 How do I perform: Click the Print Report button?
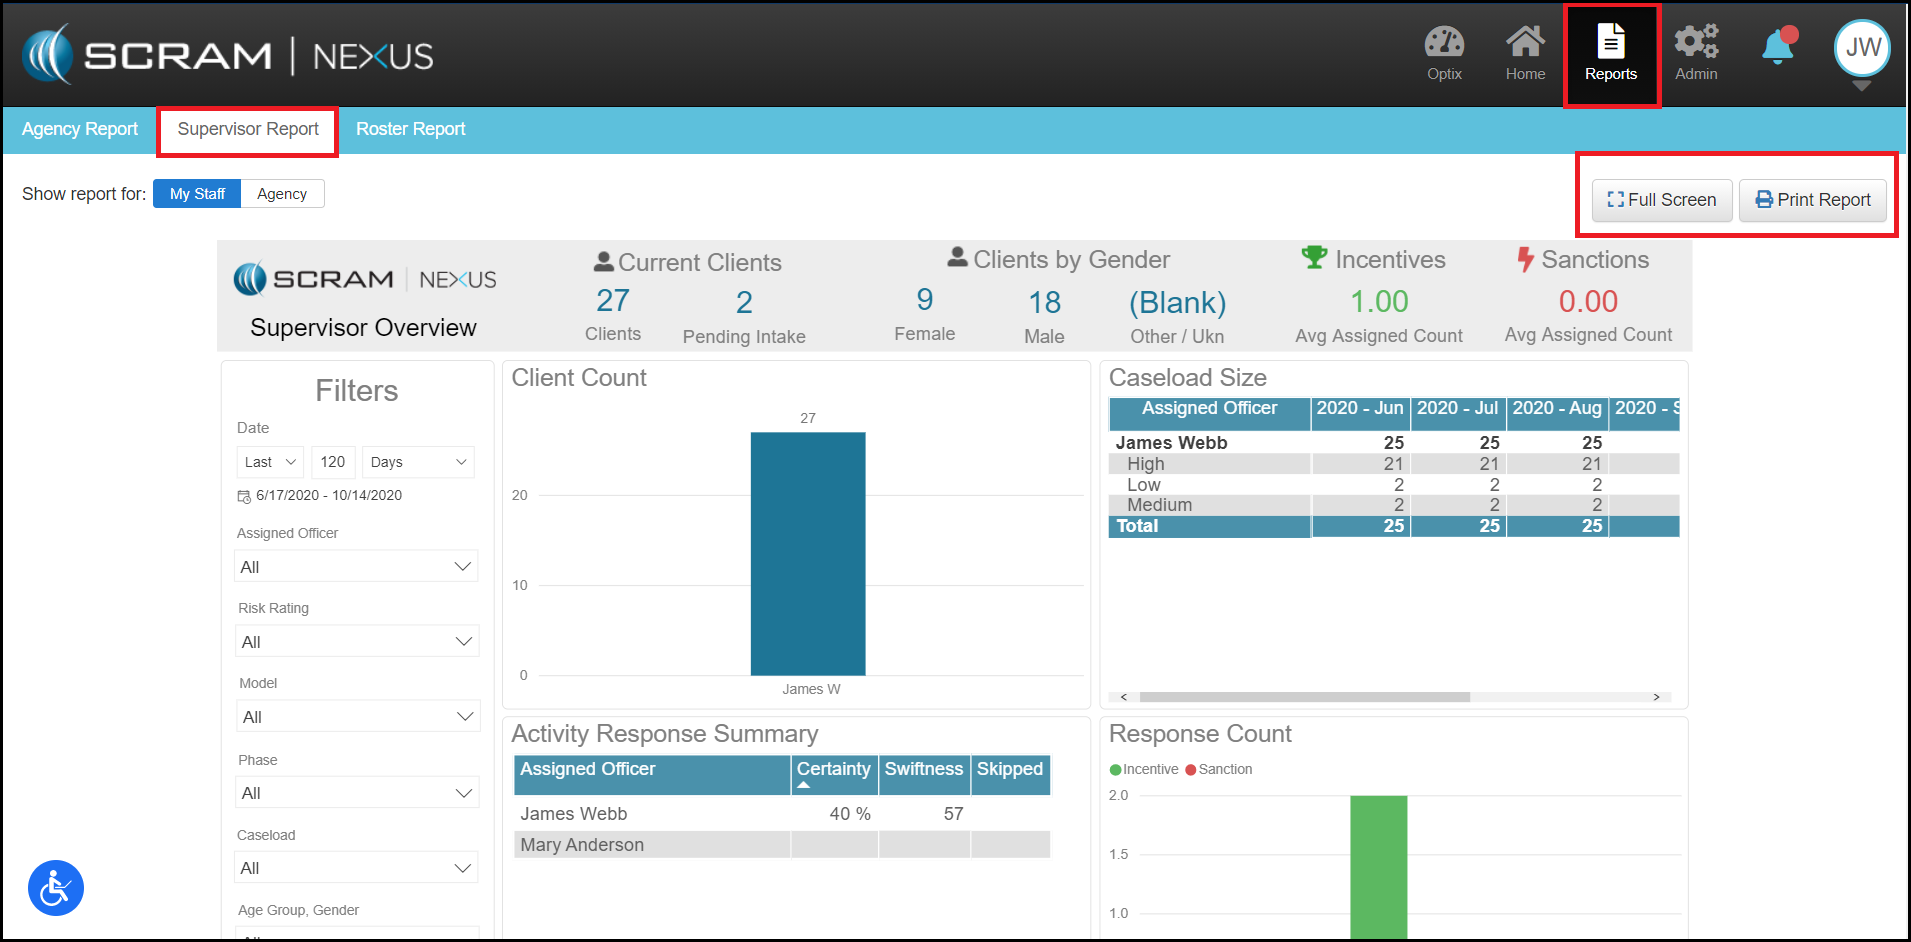pos(1812,200)
